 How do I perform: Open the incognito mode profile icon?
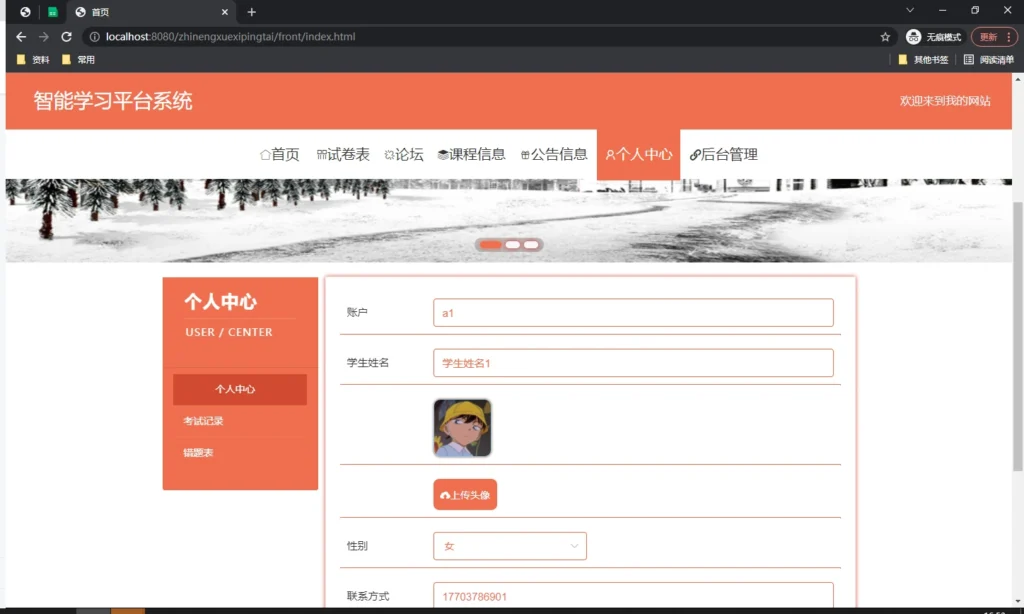point(914,37)
